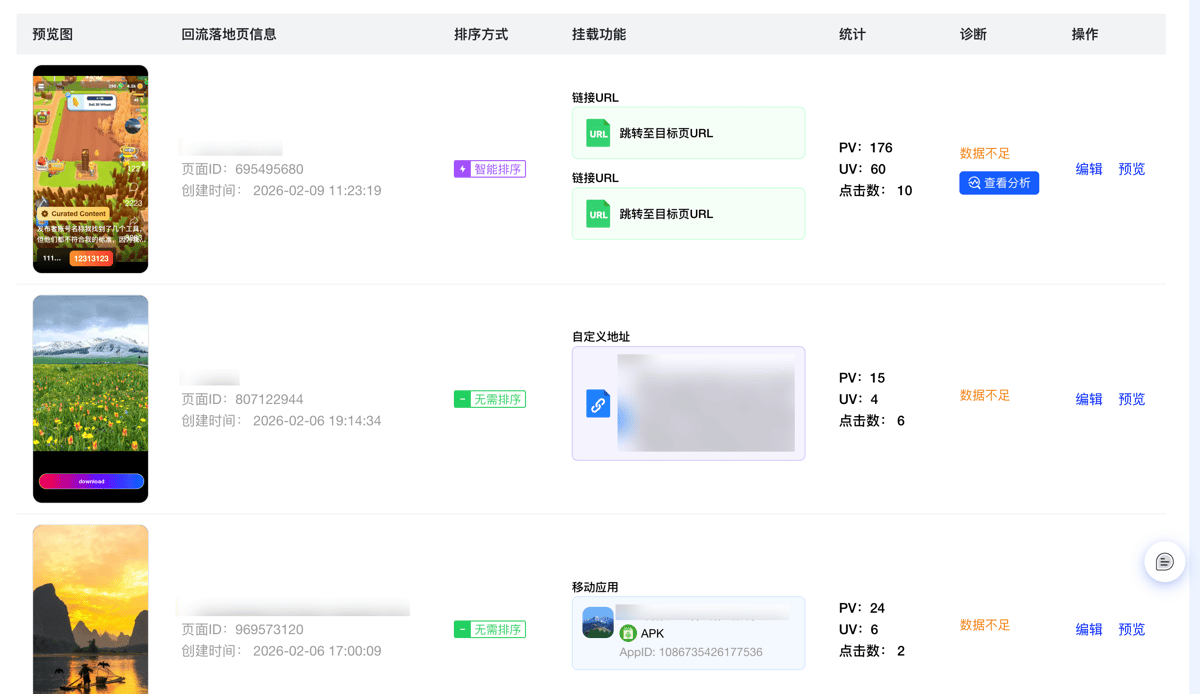Click 数据不足 in the 969573120 row

click(x=985, y=624)
